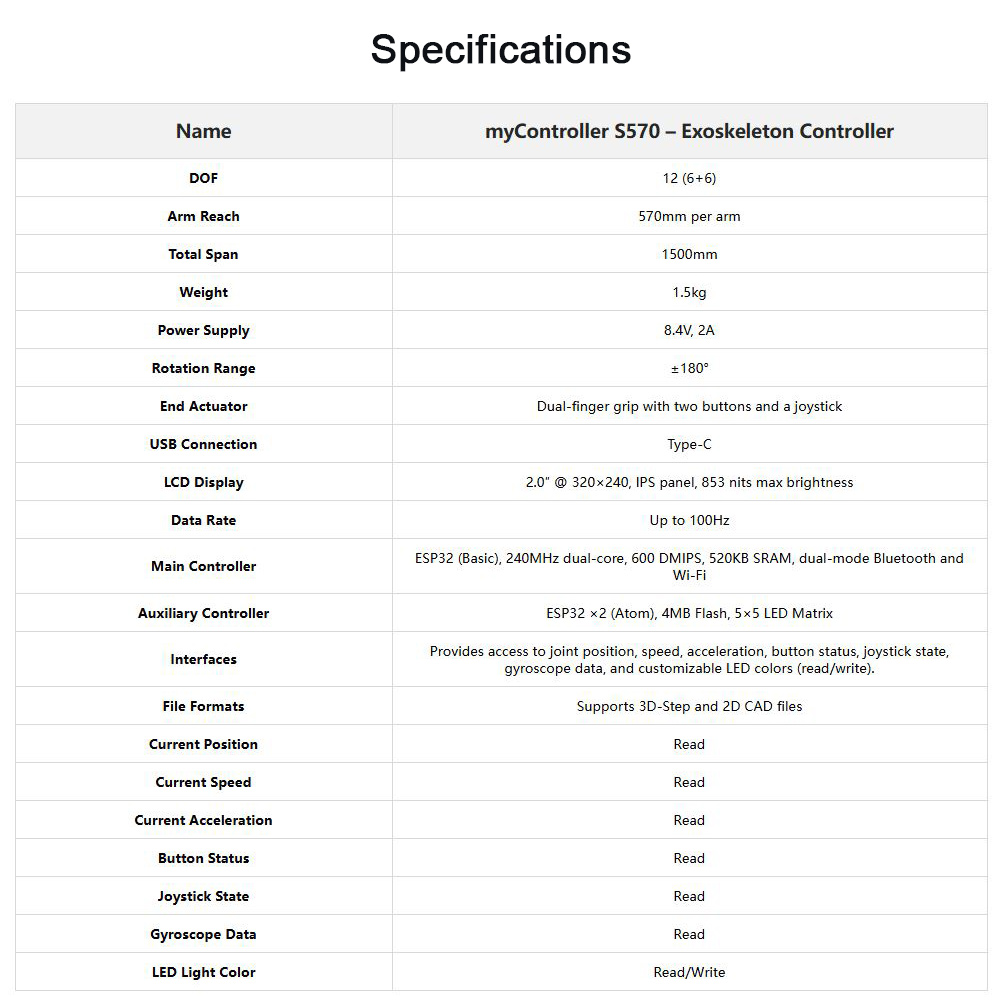Click the Main Controller row label
Screen dimensions: 1000x1000
203,566
